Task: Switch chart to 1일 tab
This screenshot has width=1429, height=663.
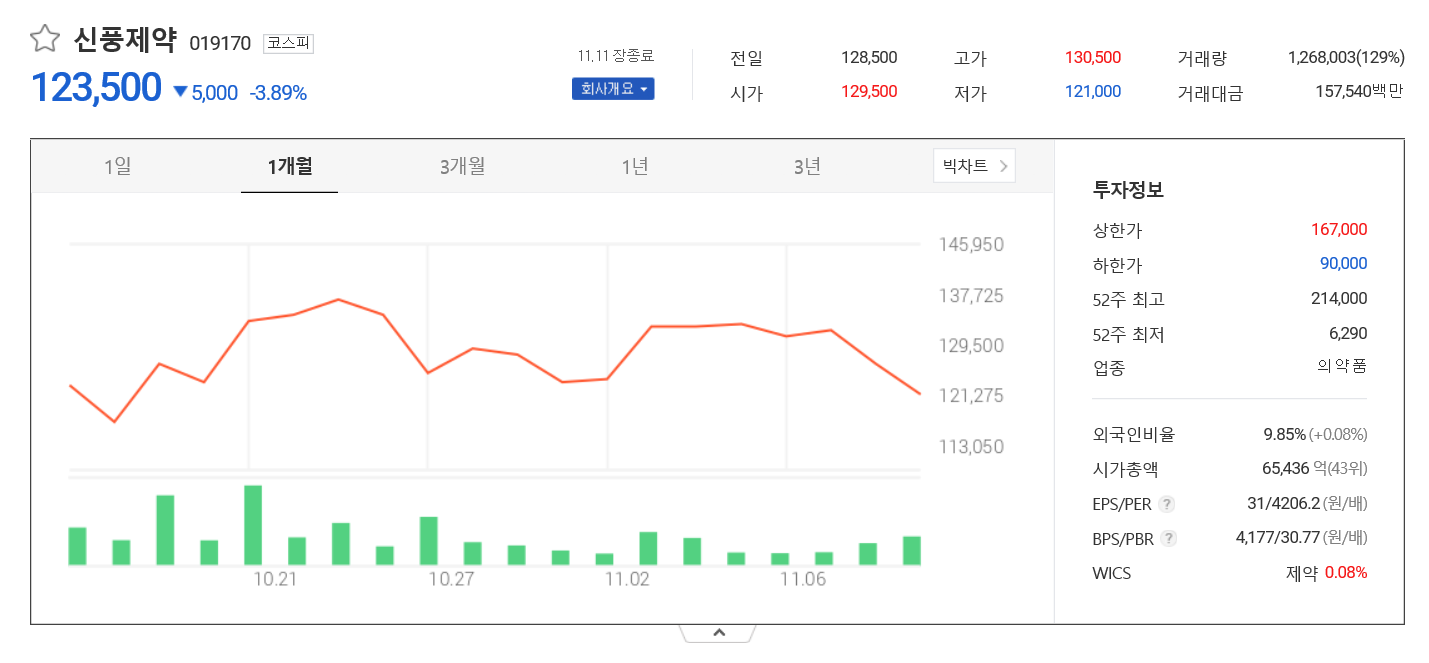Action: (117, 167)
